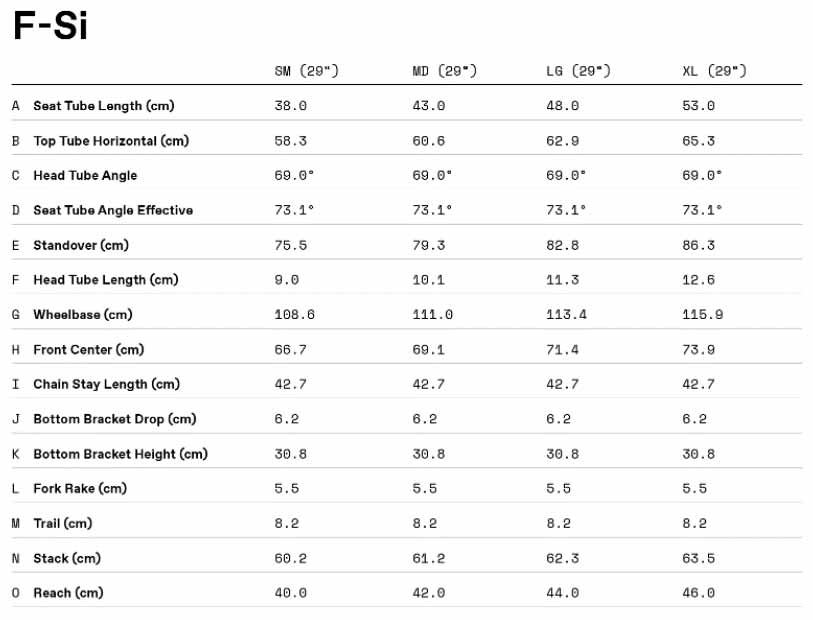Click the 42.0 reach value for MD
The height and width of the screenshot is (620, 813).
tap(428, 593)
